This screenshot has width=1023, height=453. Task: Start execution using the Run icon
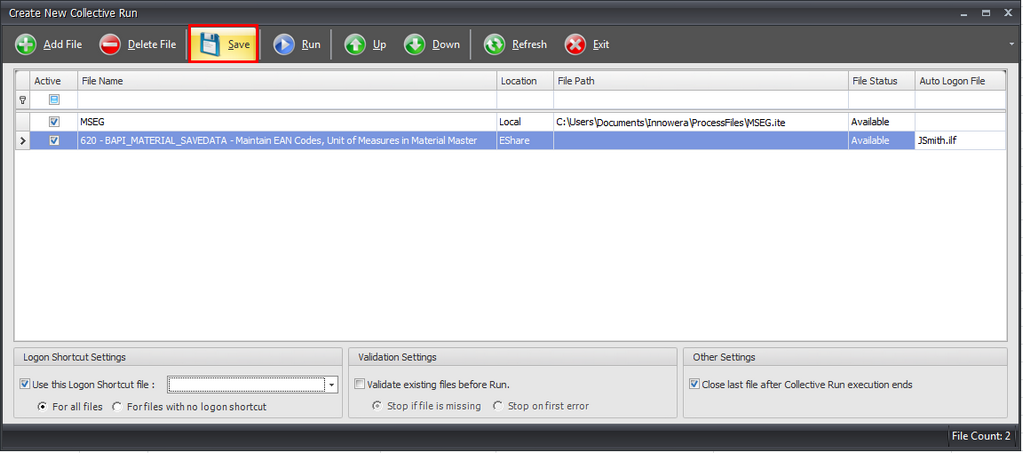point(284,45)
